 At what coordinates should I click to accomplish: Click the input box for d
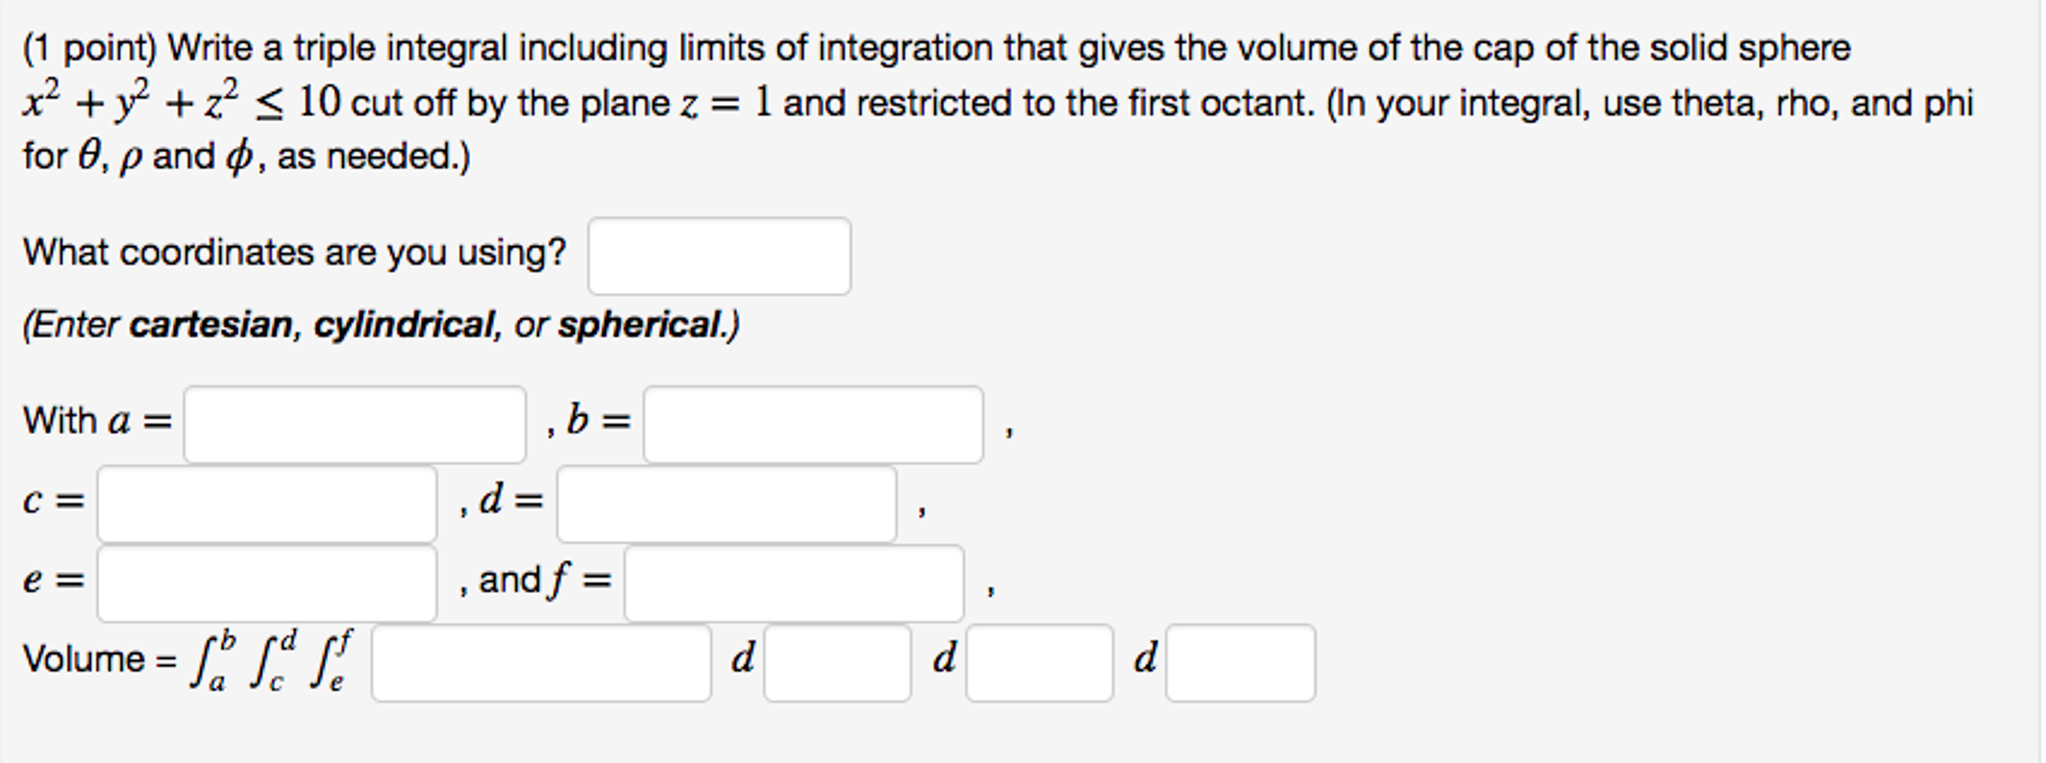coord(729,505)
